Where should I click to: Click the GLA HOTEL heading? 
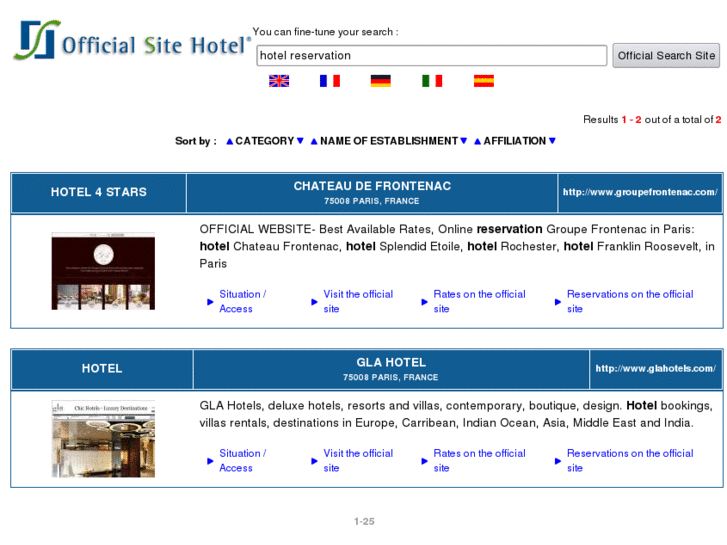(391, 362)
